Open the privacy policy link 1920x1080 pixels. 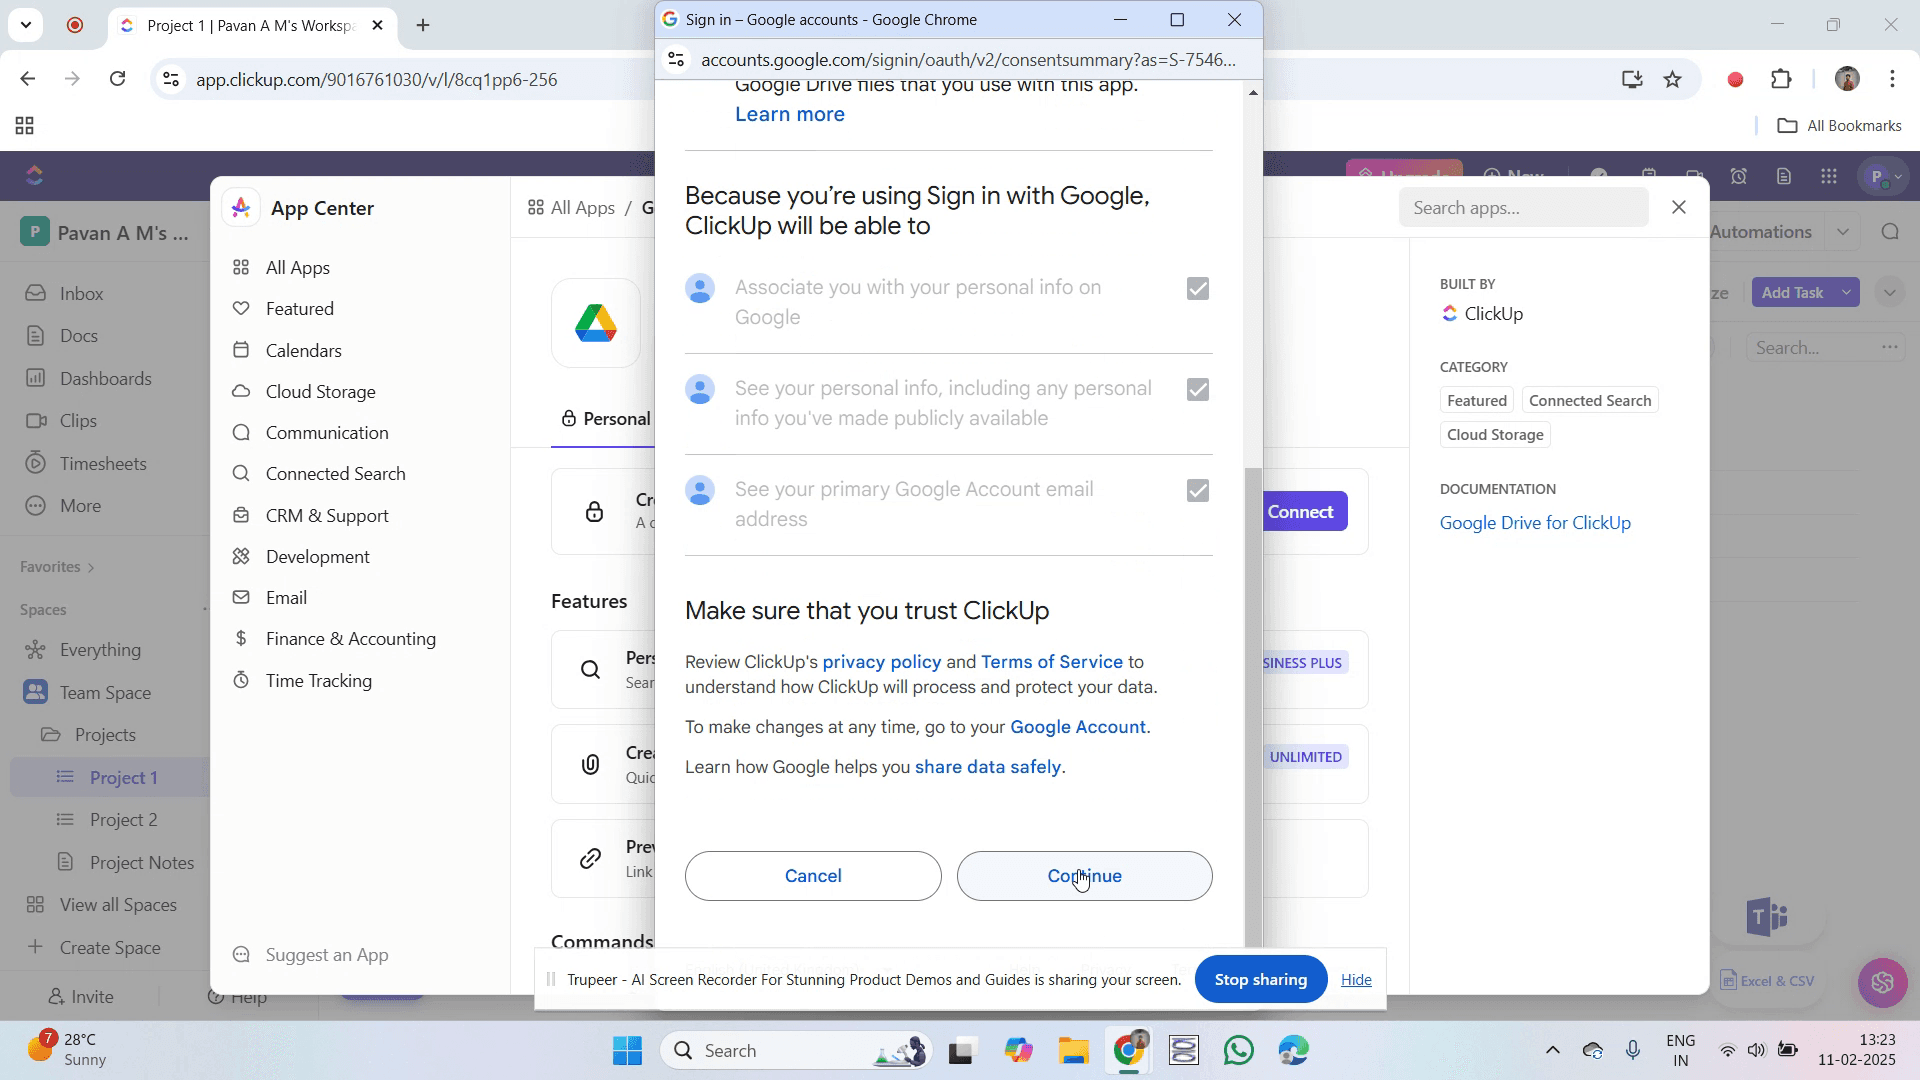pyautogui.click(x=881, y=662)
